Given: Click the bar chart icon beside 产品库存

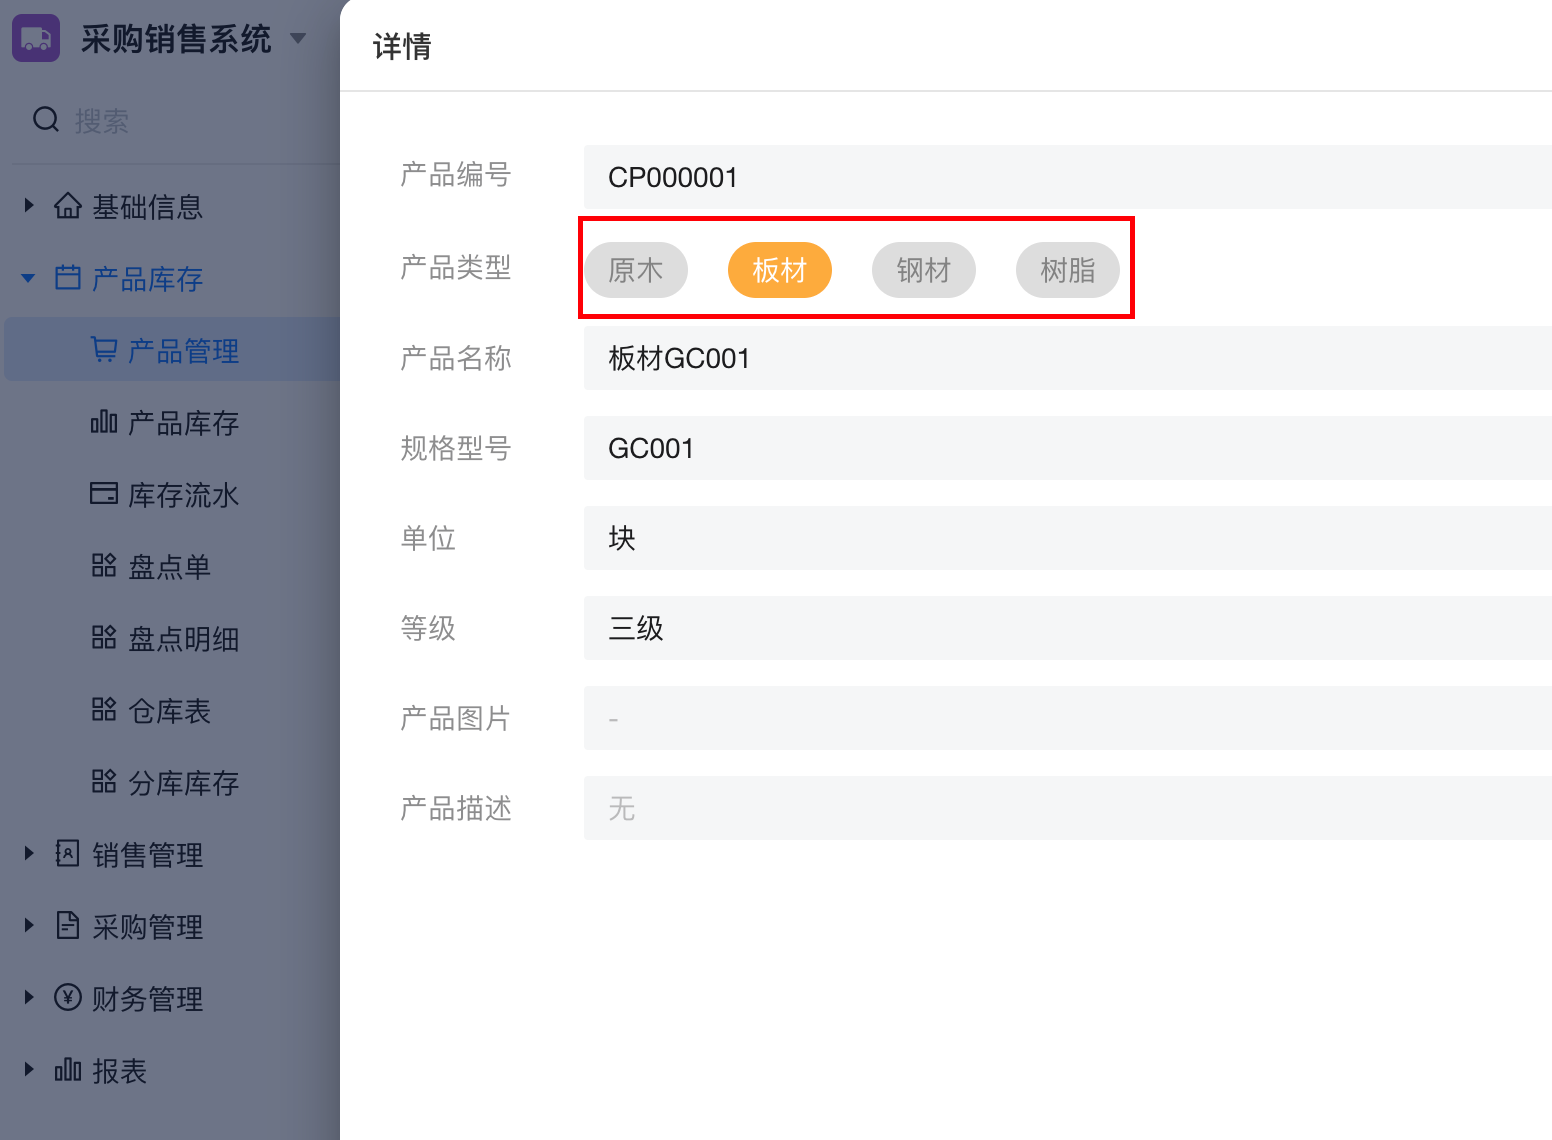Looking at the screenshot, I should [104, 422].
